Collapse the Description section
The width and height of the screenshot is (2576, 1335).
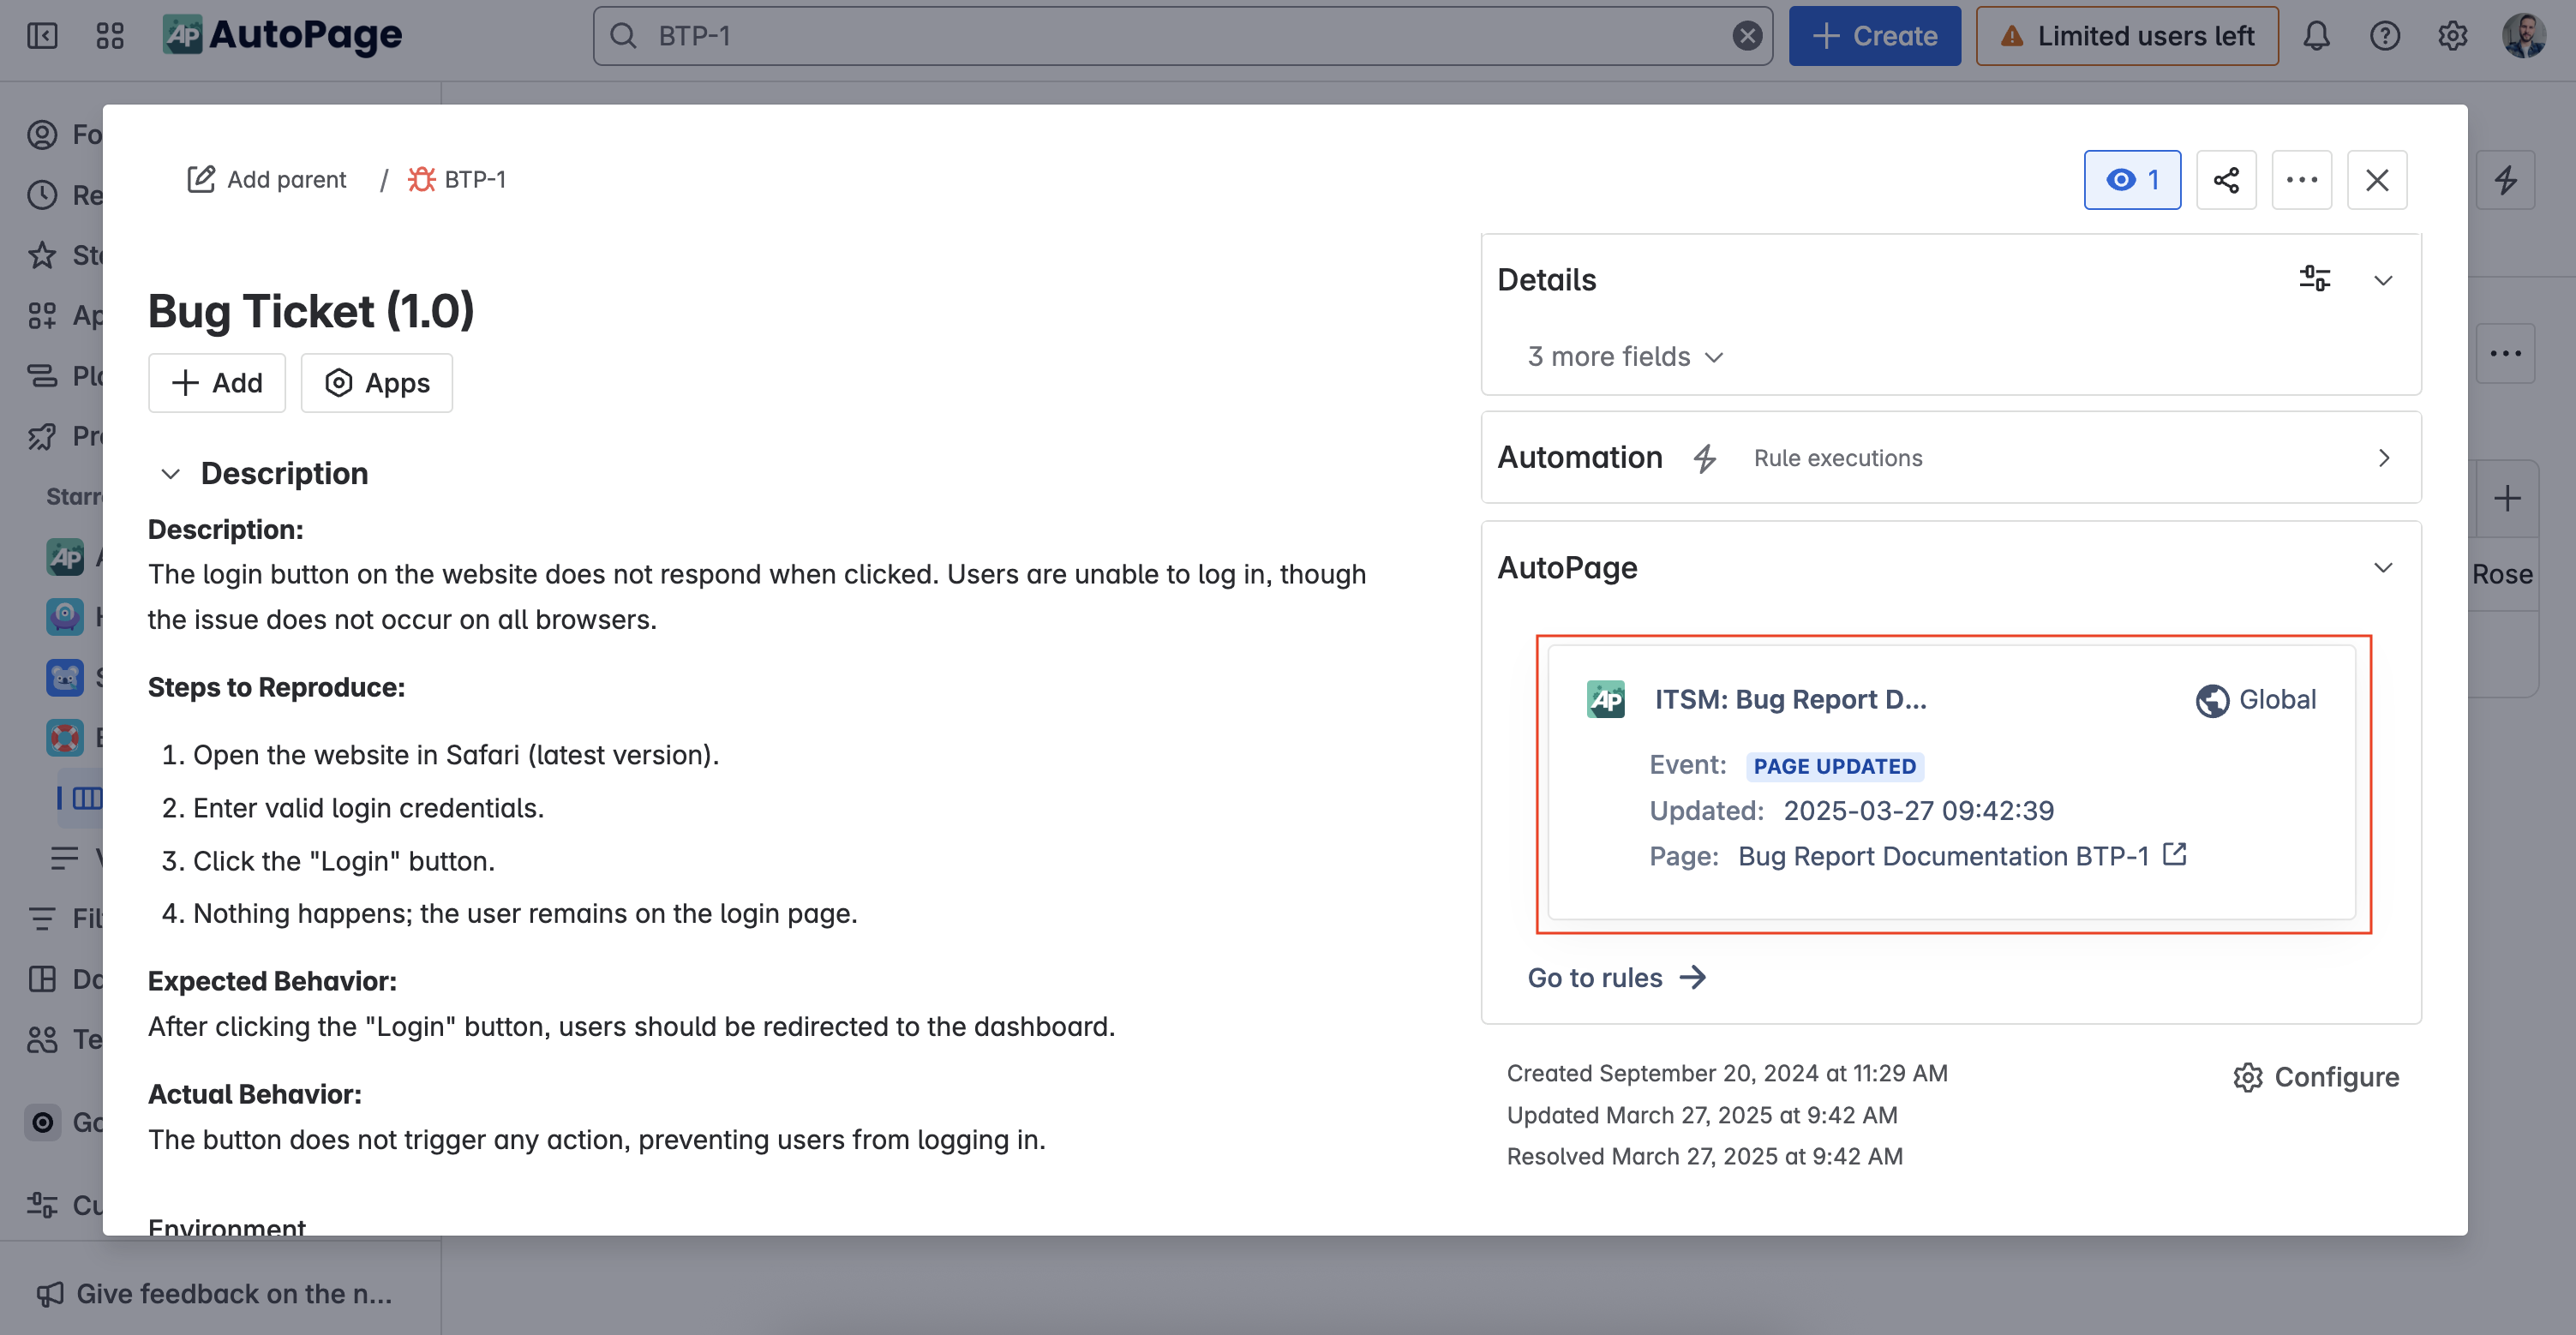coord(170,473)
